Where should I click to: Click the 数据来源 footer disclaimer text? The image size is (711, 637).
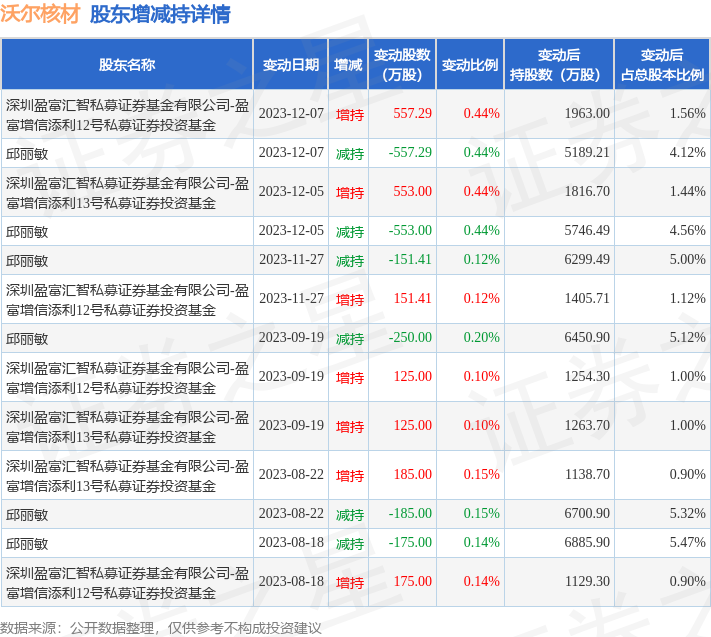click(161, 628)
